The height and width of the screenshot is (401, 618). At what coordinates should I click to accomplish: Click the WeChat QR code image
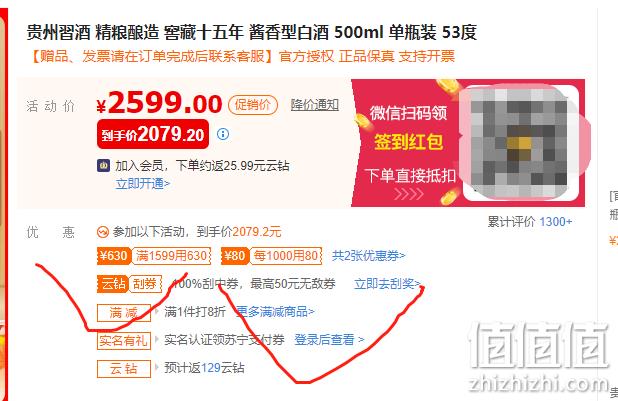tap(520, 143)
